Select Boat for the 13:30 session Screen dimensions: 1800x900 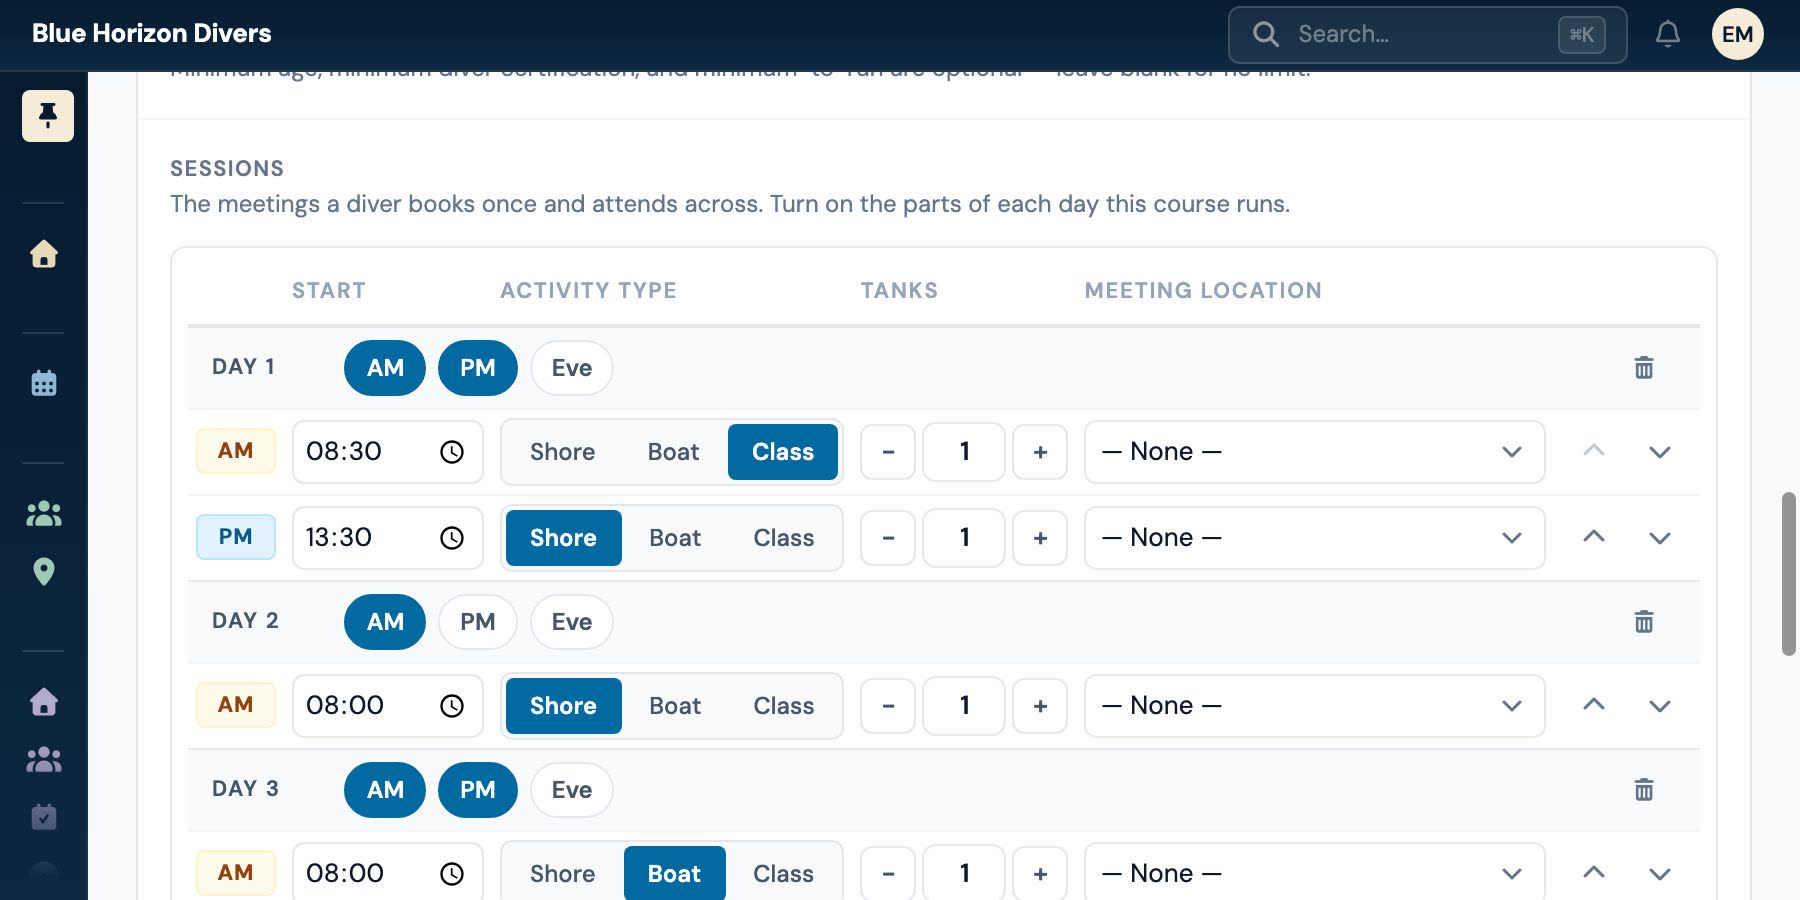pyautogui.click(x=675, y=538)
